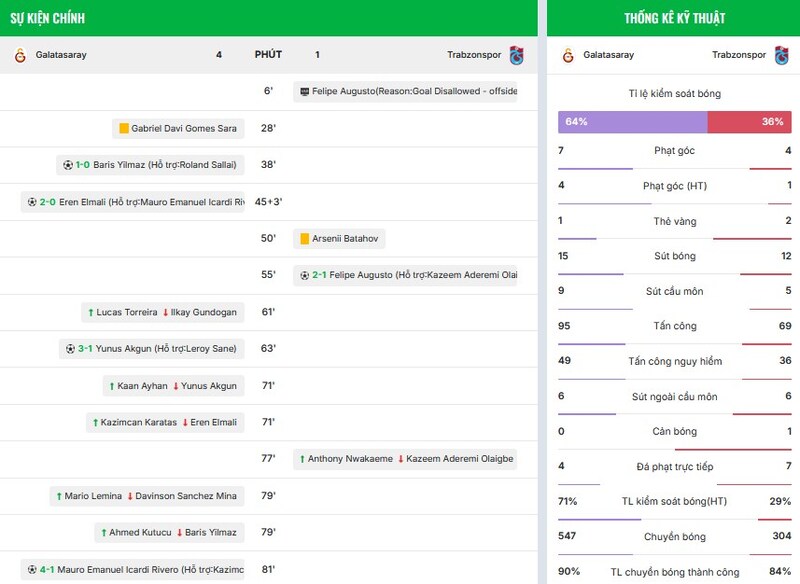This screenshot has width=800, height=584.
Task: Click goal ball icon for 1-0 Baris Yilmaz
Action: 68,165
